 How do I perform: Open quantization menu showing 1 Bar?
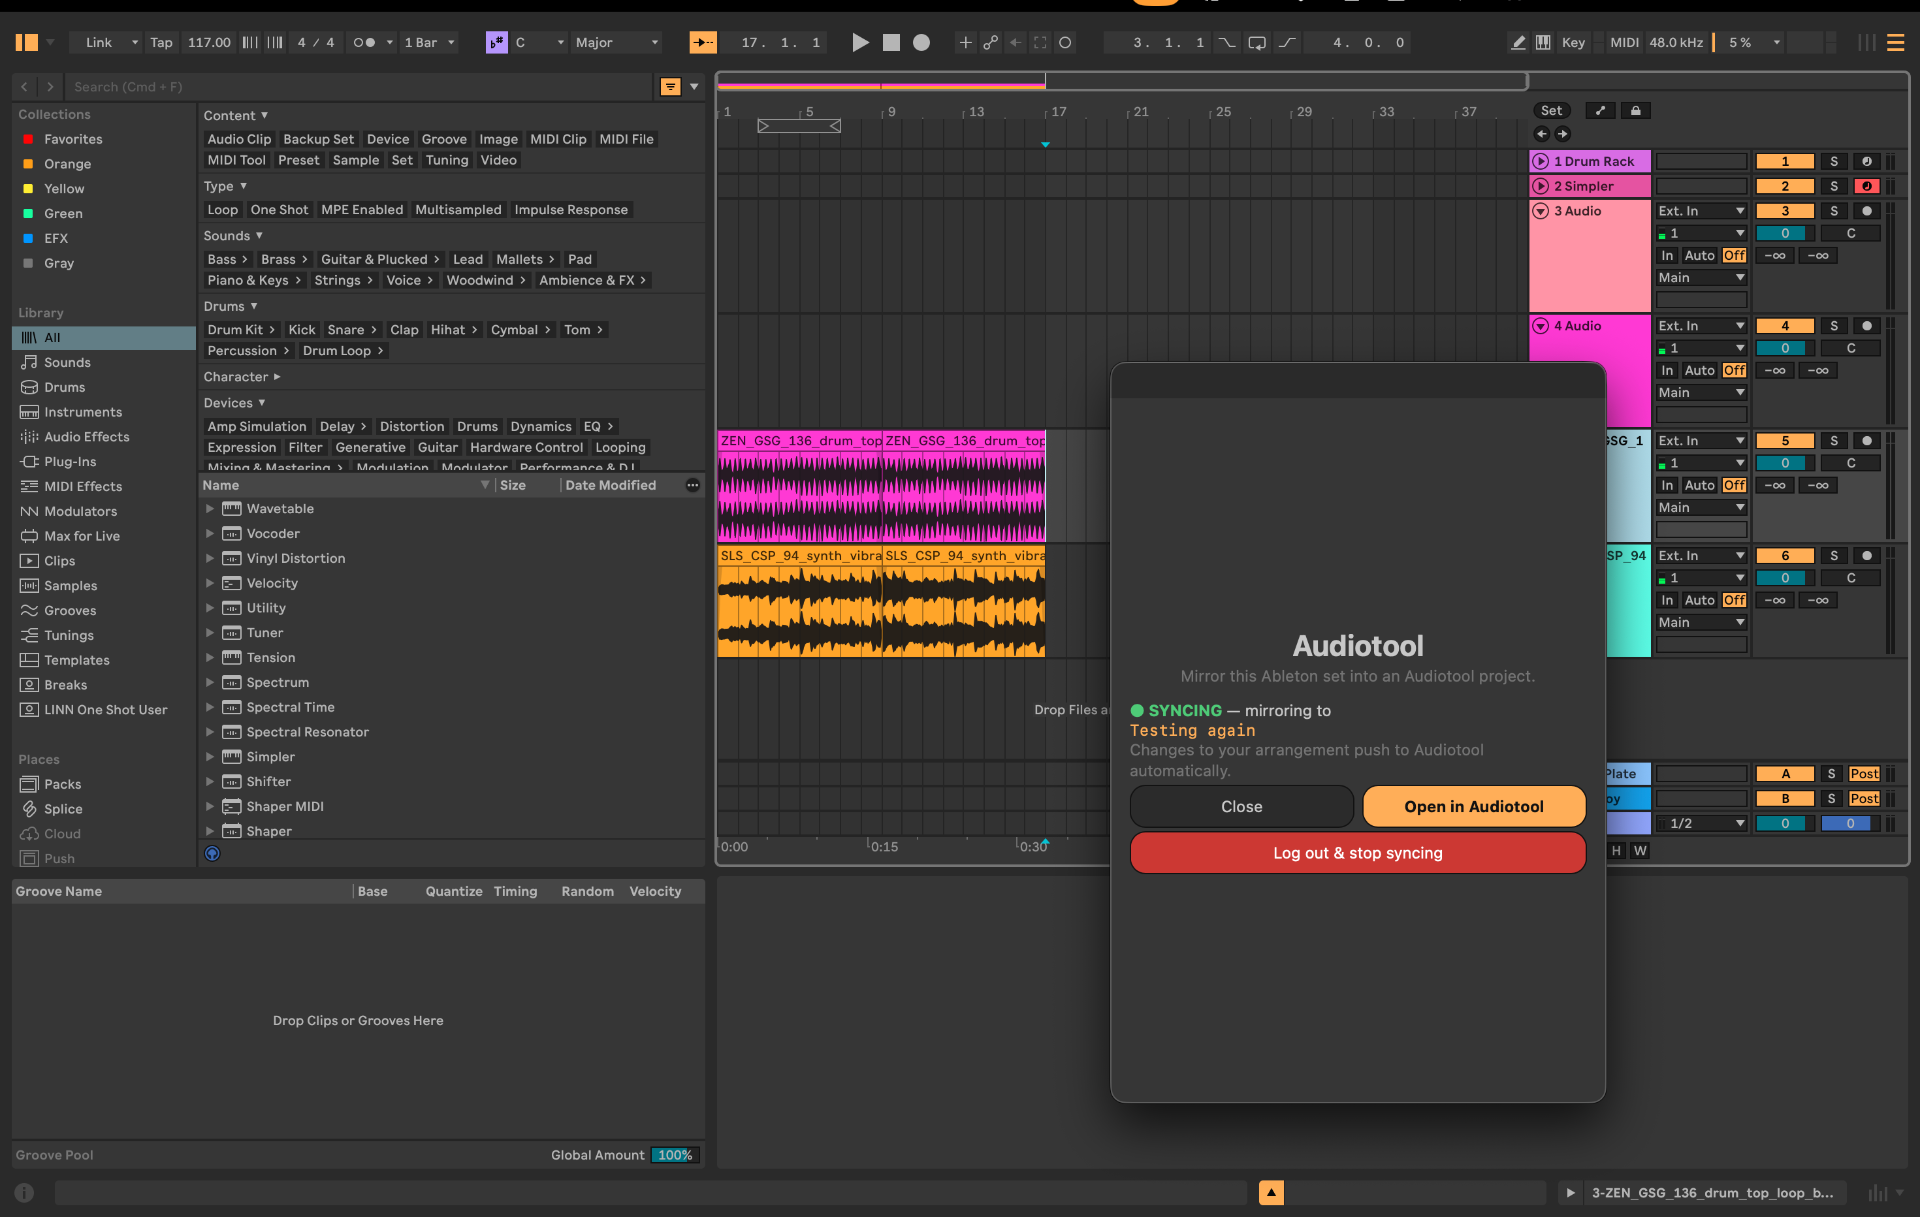coord(429,42)
